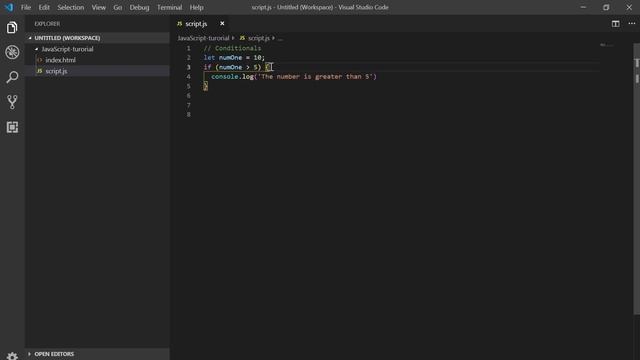640x360 pixels.
Task: Collapse the UNTITLED (WORKSPACE) section
Action: click(x=98, y=38)
